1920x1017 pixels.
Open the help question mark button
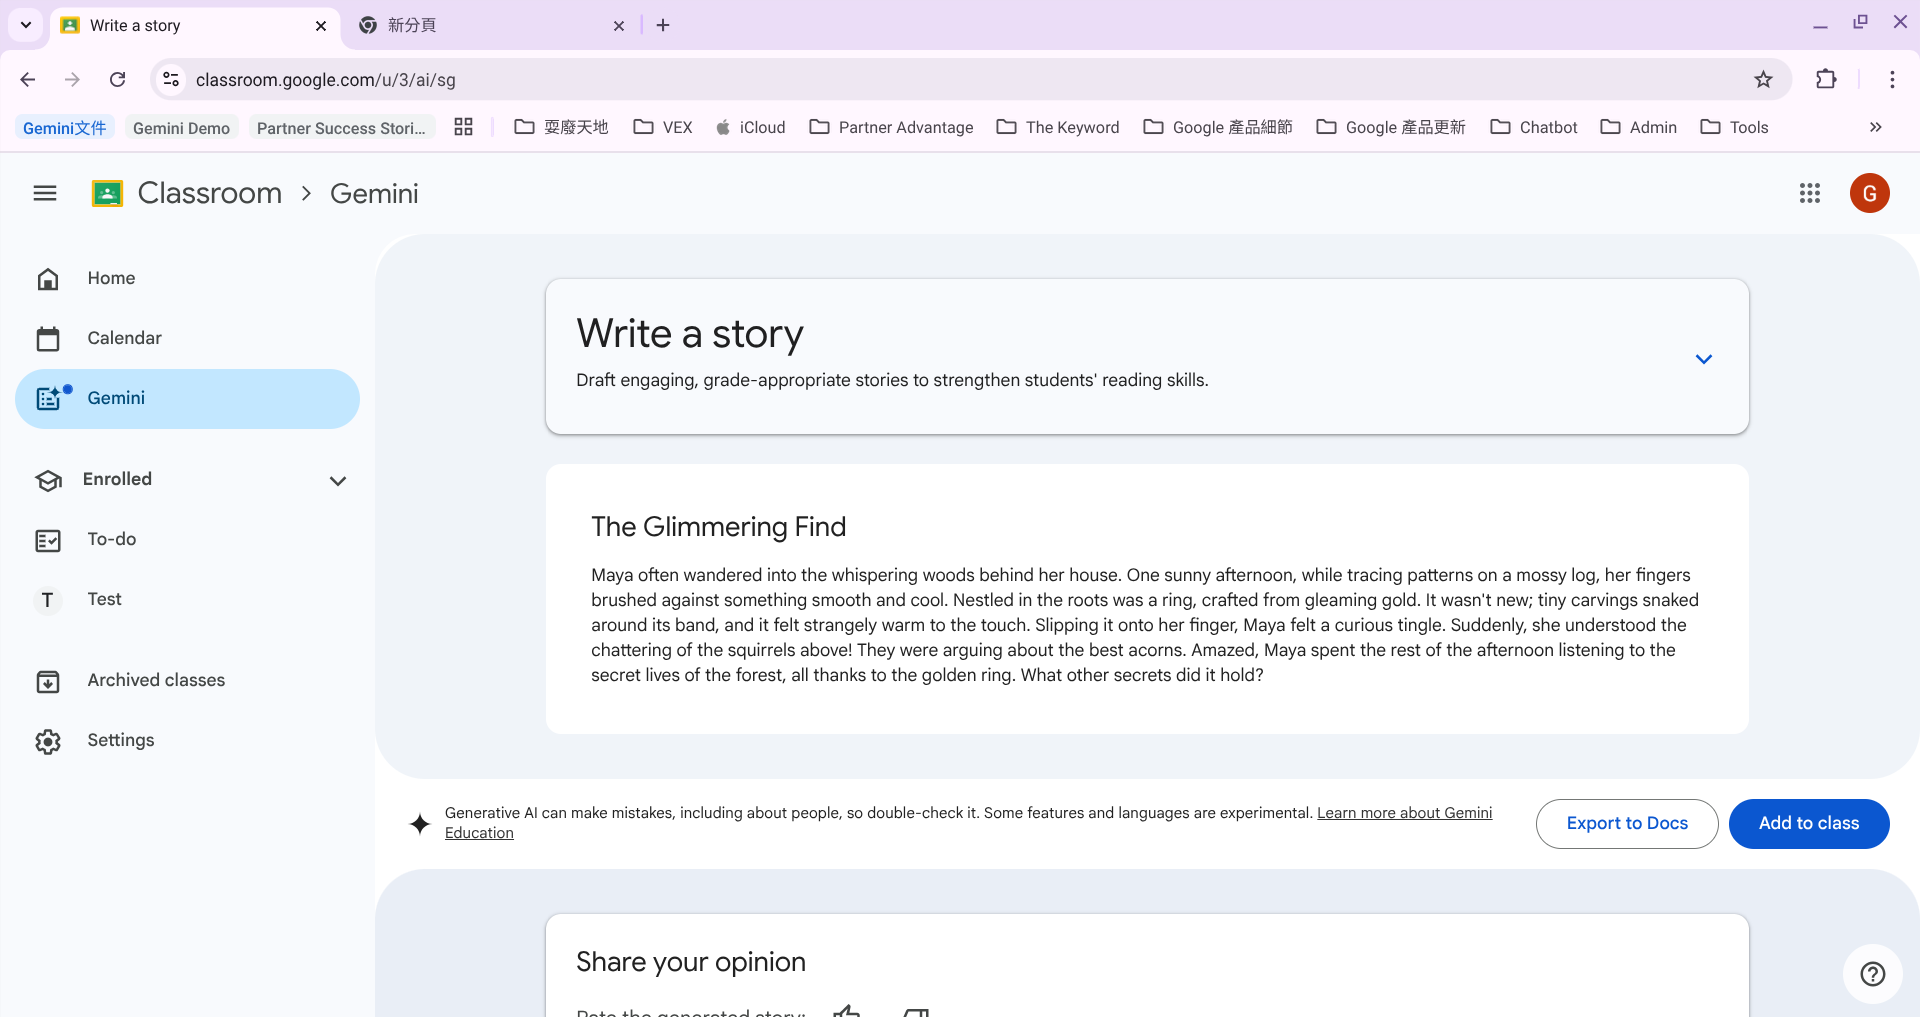pyautogui.click(x=1872, y=973)
